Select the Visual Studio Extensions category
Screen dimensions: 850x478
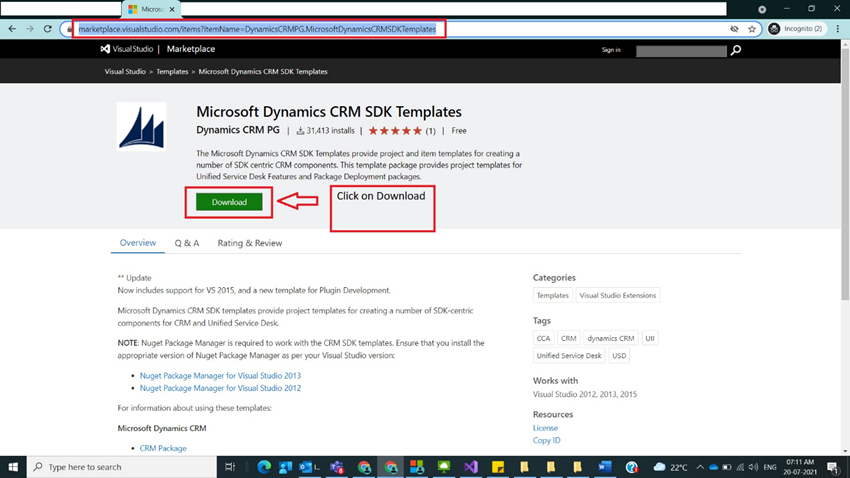(617, 295)
